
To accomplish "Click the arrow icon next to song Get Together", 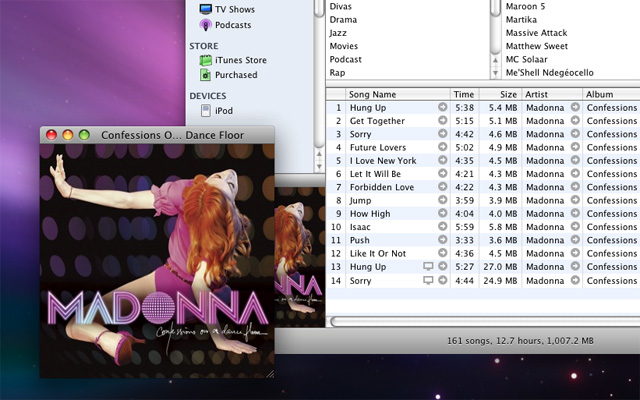I will 443,120.
